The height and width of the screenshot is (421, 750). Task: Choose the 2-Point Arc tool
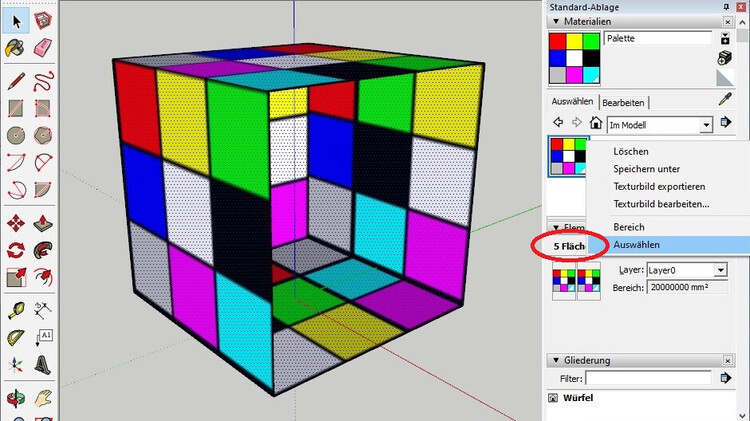pos(43,163)
